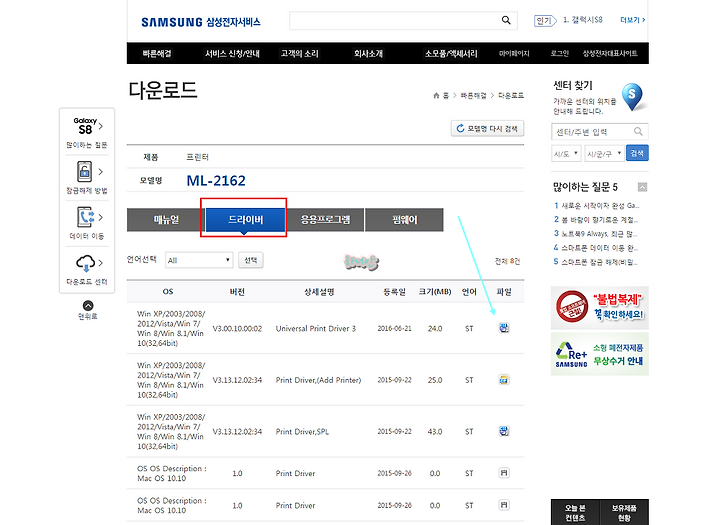Click the home icon in breadcrumb
The image size is (720, 525).
436,96
